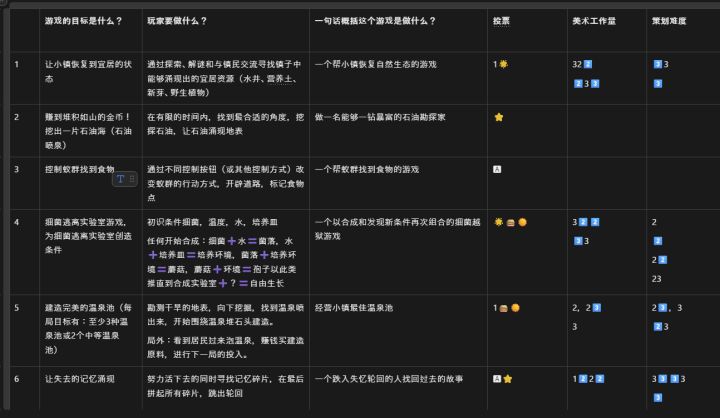Click the cell starting 细菌逃离实验室游戏
The image size is (720, 418).
(91, 252)
